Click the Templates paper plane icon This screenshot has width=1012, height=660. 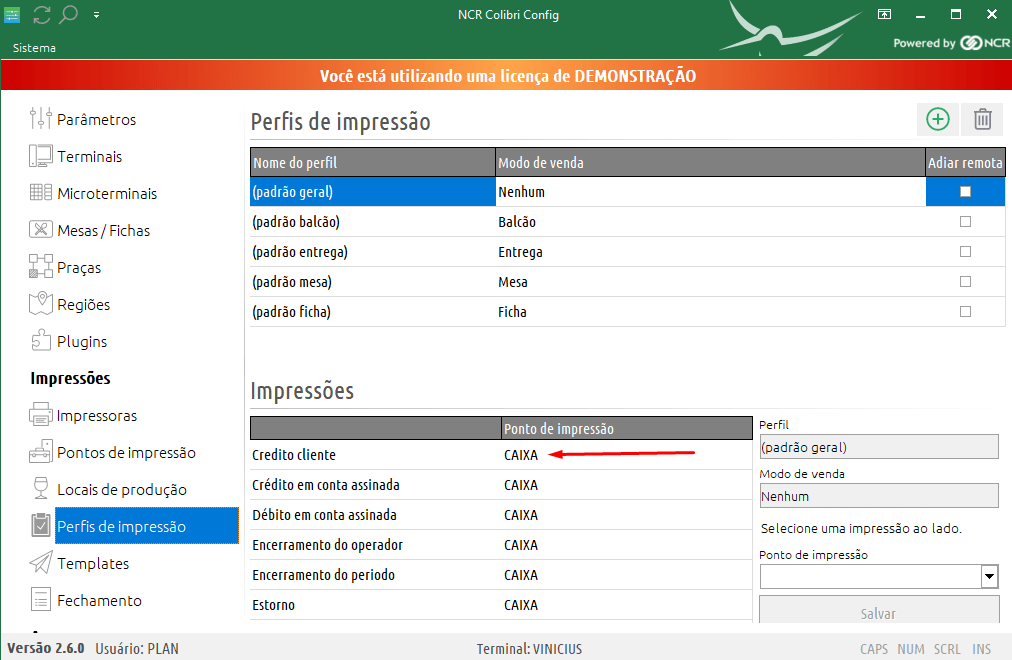pos(40,563)
